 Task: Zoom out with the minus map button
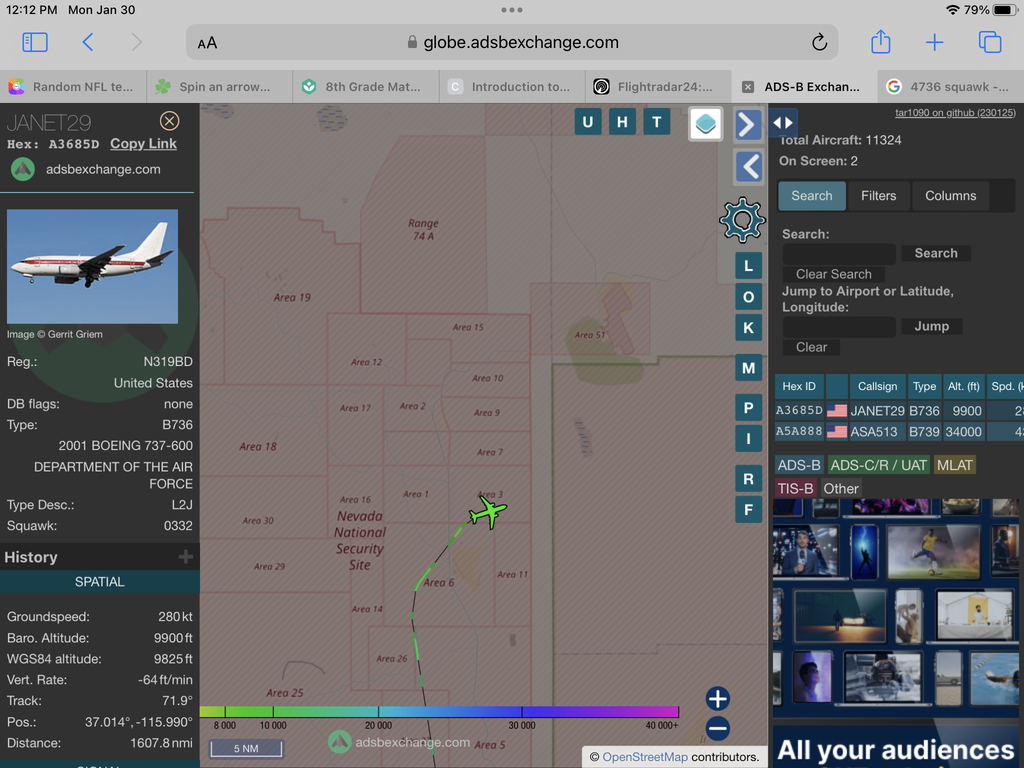pos(718,728)
